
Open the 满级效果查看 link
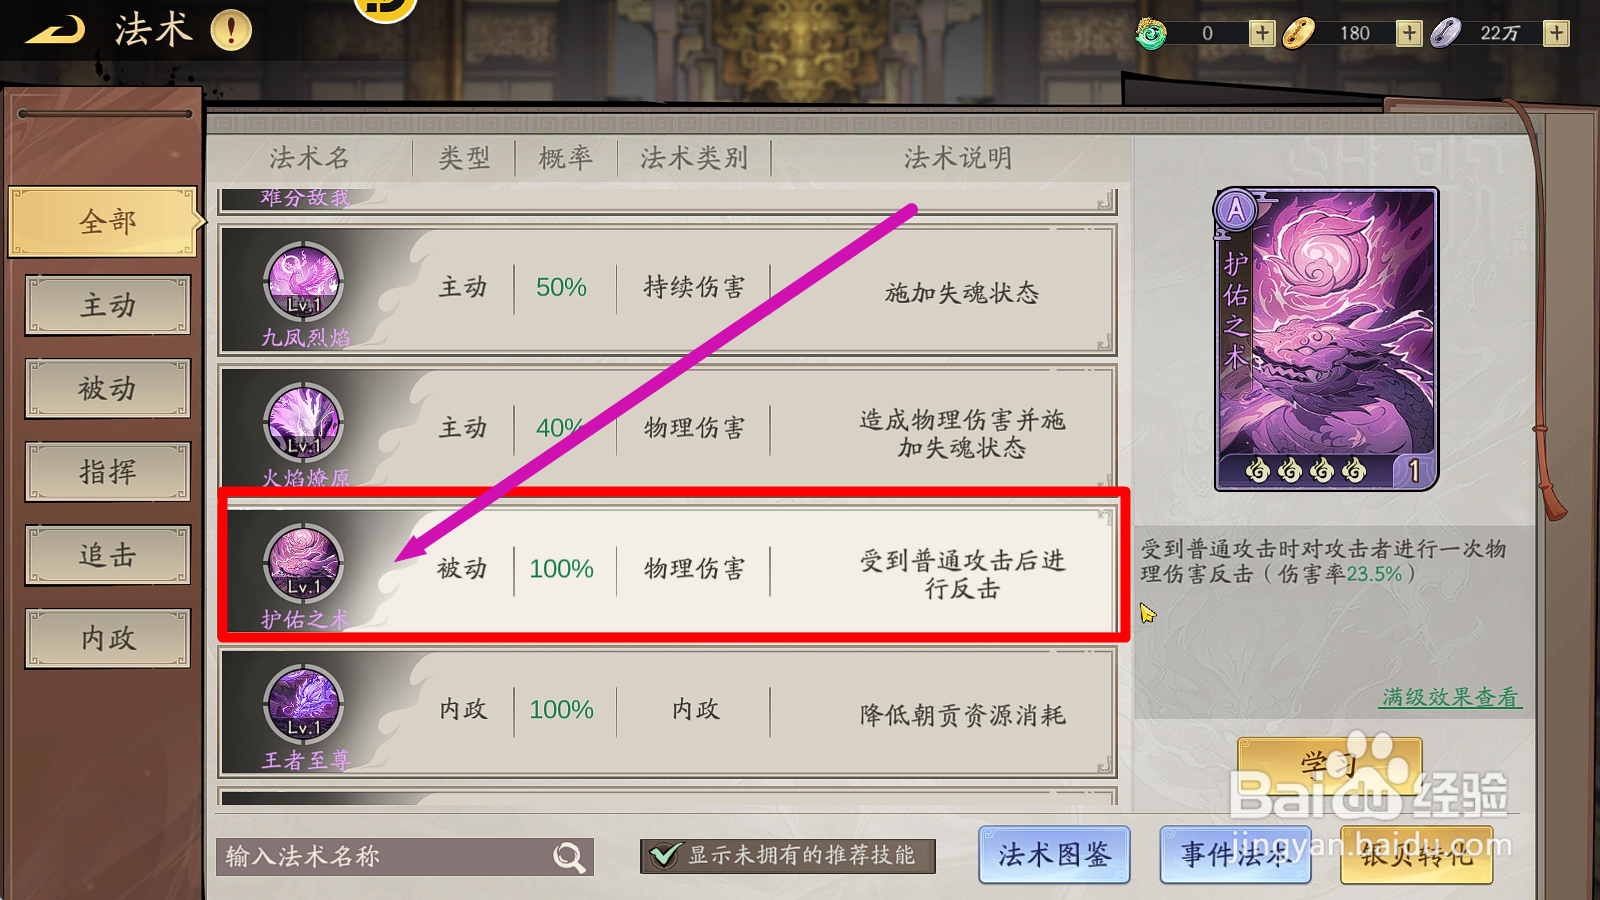pyautogui.click(x=1450, y=697)
